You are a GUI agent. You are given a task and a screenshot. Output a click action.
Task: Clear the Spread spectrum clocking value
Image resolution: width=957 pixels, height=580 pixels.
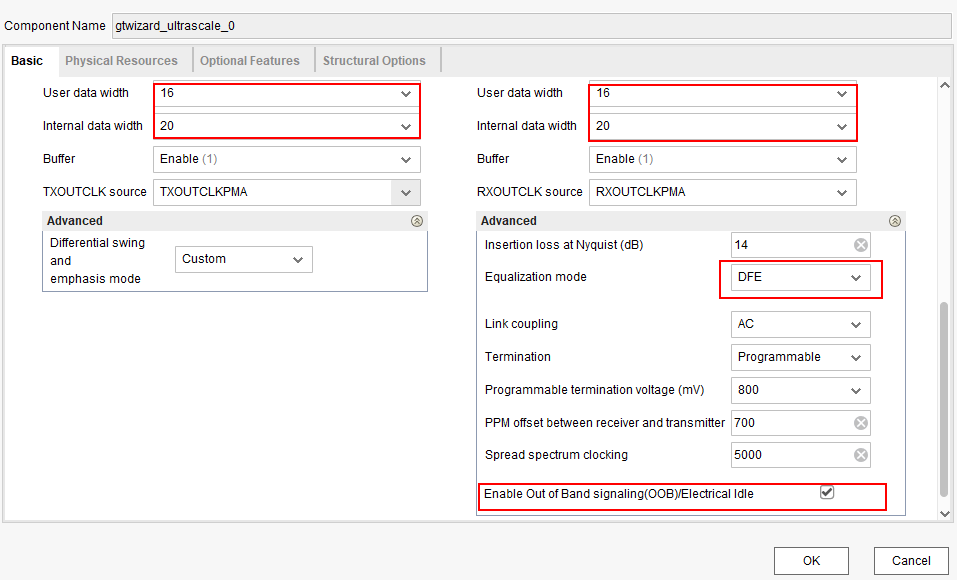pos(860,455)
